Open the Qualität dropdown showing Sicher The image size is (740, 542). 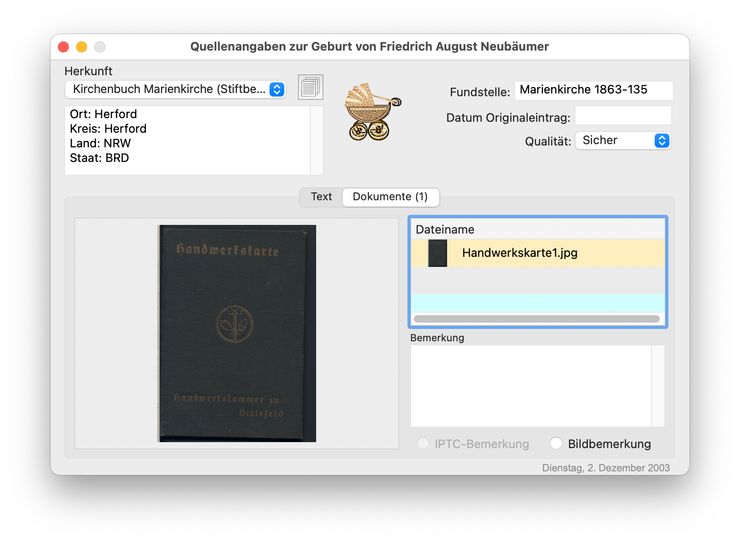tap(622, 141)
